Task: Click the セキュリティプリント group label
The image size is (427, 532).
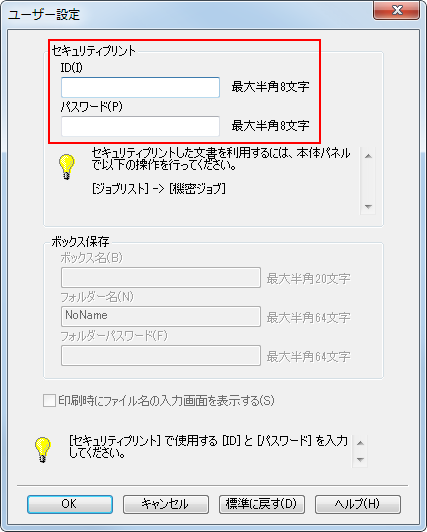Action: (x=94, y=51)
